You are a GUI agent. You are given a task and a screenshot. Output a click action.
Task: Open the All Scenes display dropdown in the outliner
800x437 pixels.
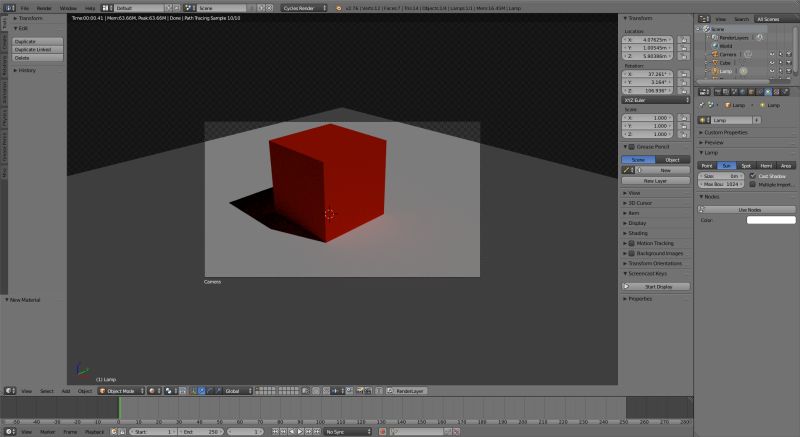775,19
